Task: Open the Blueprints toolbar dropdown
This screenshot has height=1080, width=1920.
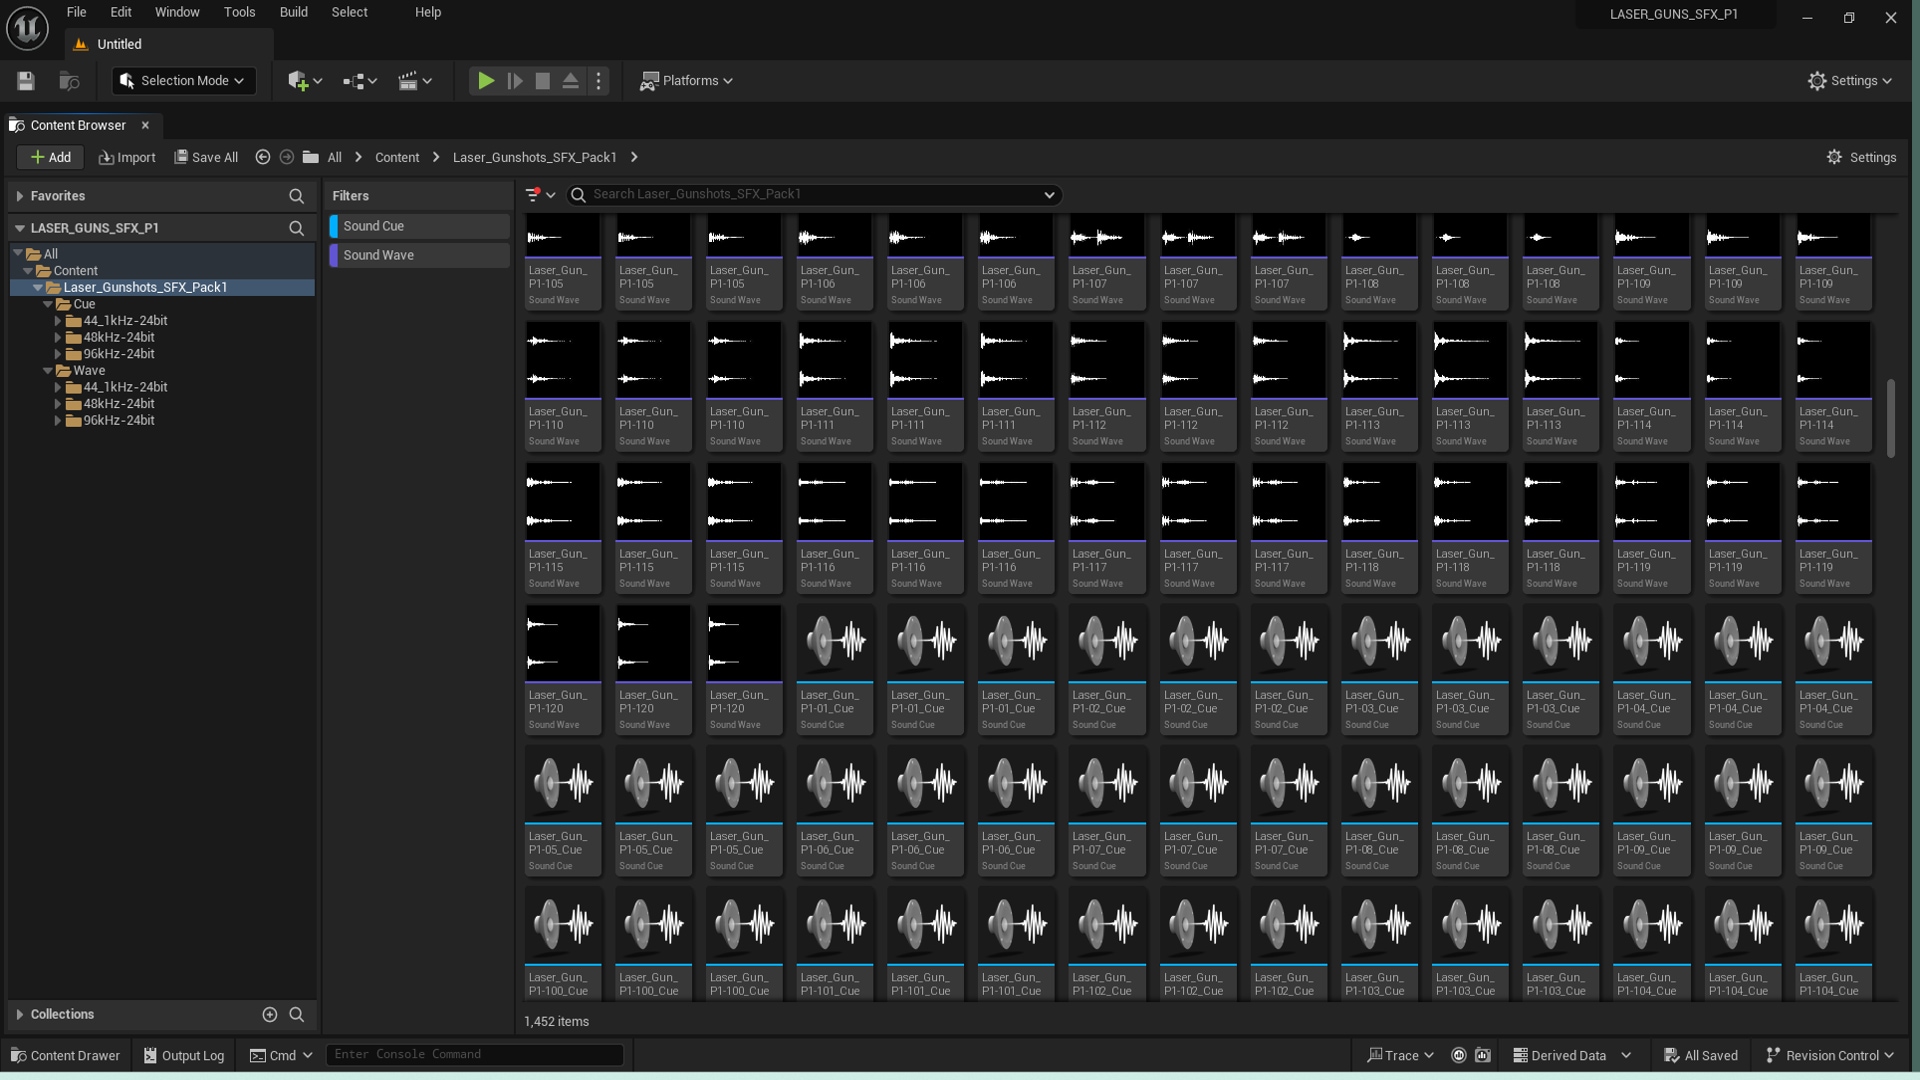Action: point(359,81)
